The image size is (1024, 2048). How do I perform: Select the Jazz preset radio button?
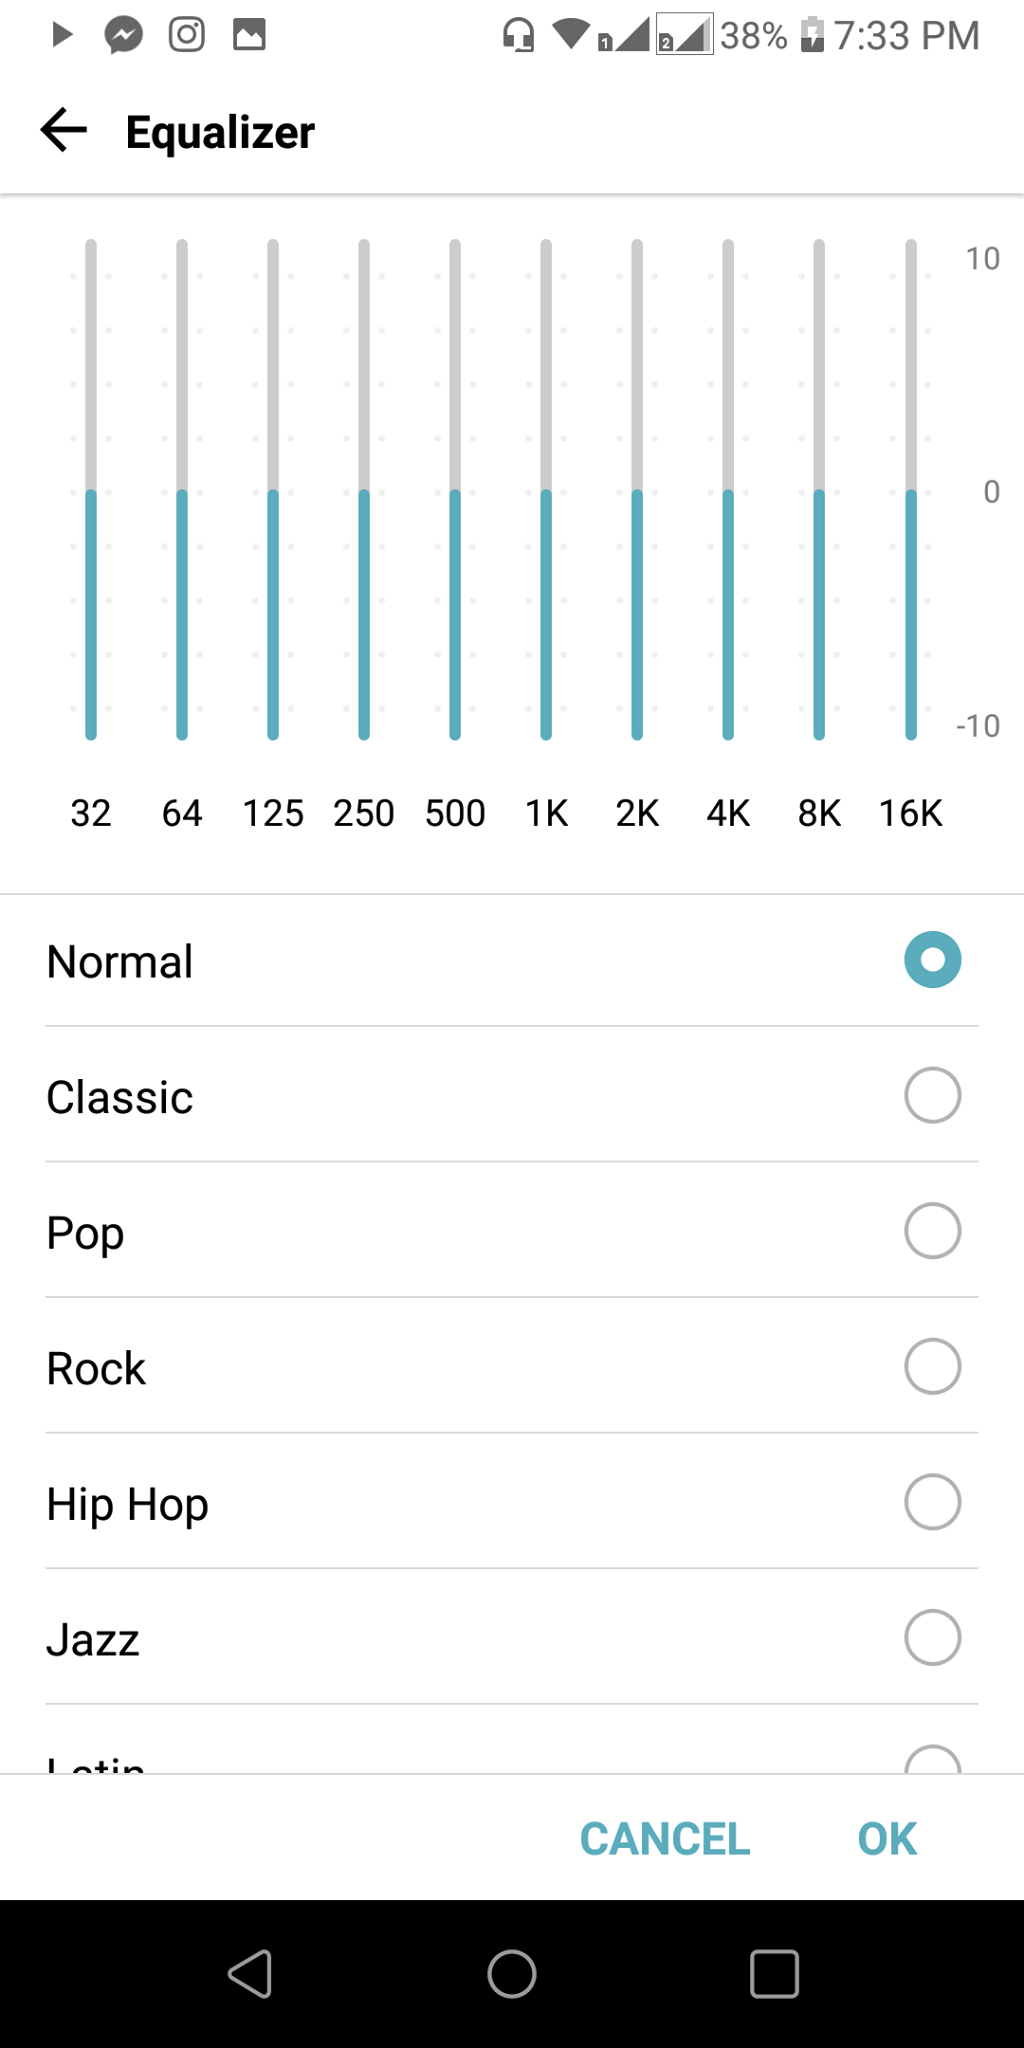coord(933,1637)
